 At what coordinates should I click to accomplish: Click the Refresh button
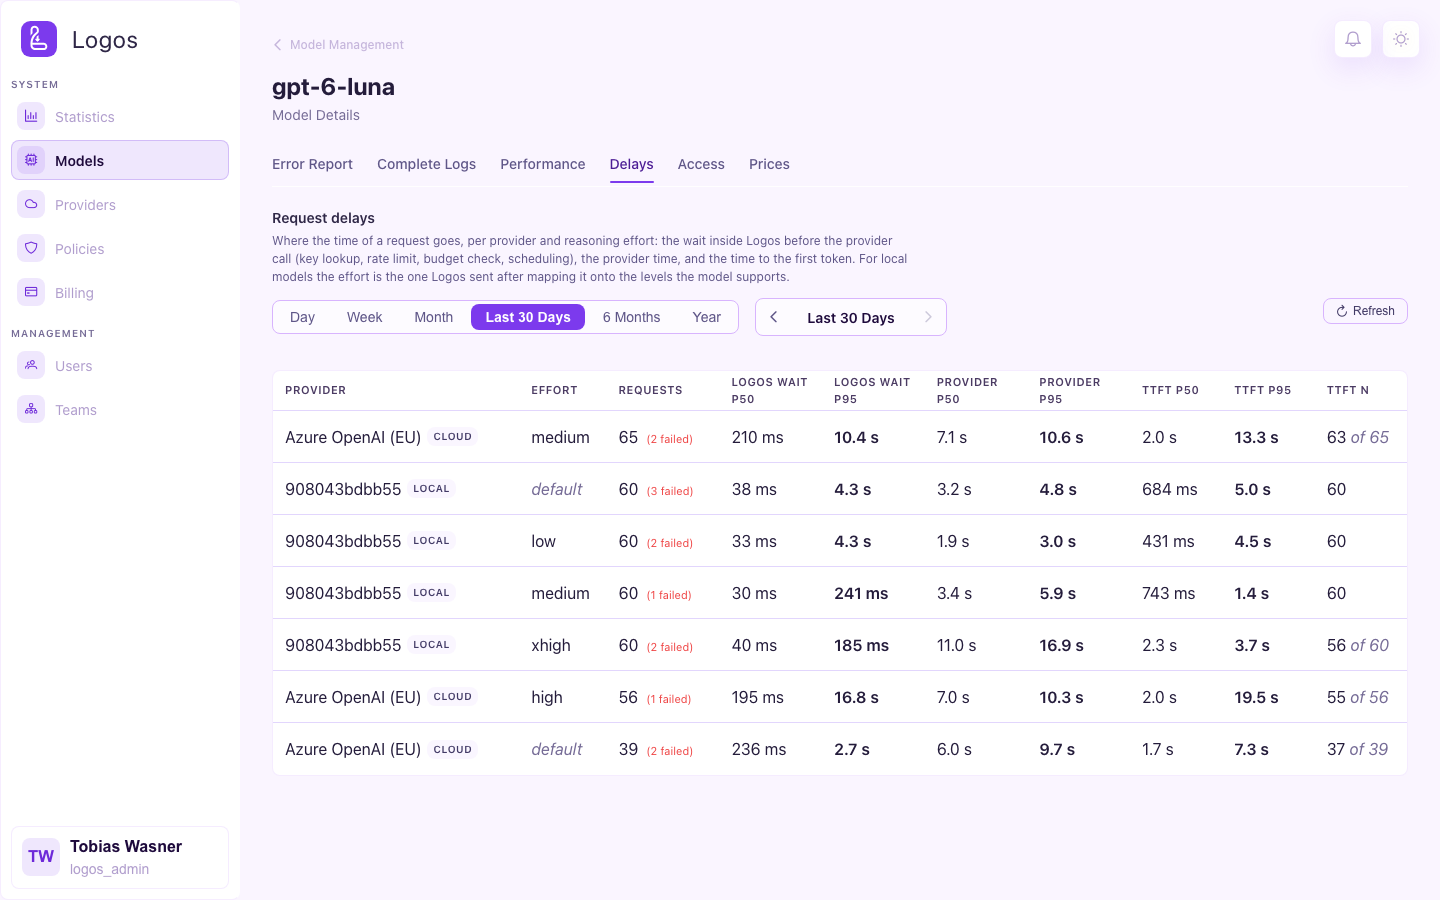coord(1365,311)
